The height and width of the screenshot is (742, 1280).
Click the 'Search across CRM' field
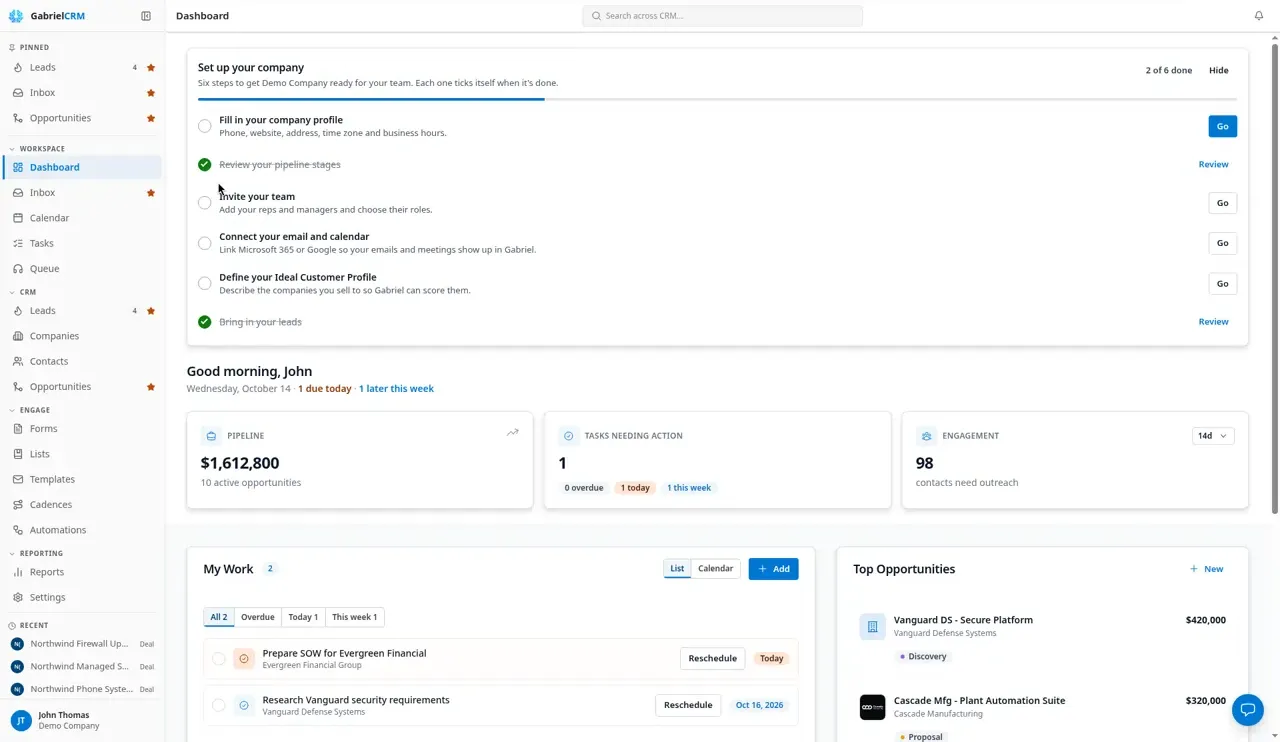point(722,16)
